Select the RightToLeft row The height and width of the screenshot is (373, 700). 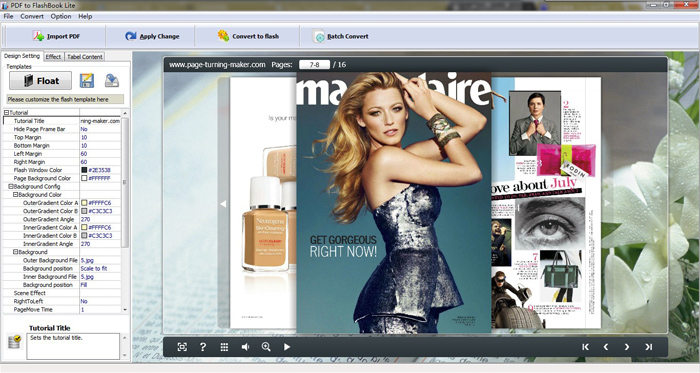(x=62, y=301)
